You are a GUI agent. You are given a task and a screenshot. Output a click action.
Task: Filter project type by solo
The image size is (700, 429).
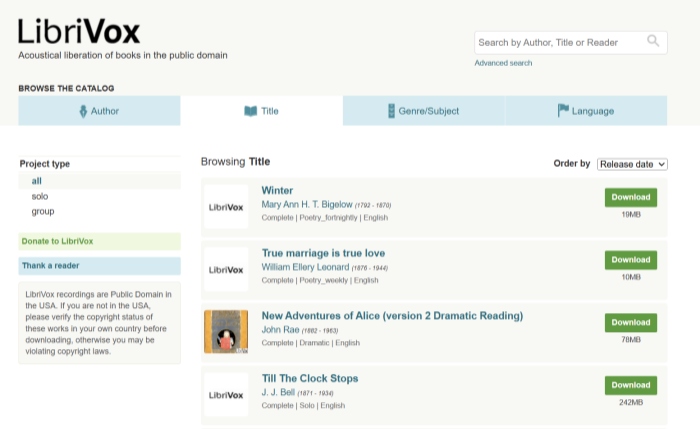tap(40, 196)
